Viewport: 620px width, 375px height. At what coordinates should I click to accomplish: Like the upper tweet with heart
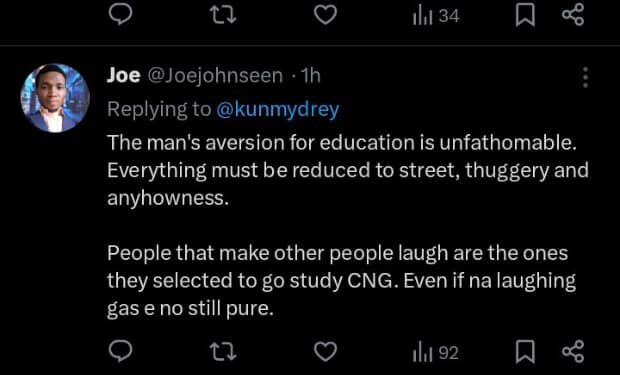coord(325,15)
